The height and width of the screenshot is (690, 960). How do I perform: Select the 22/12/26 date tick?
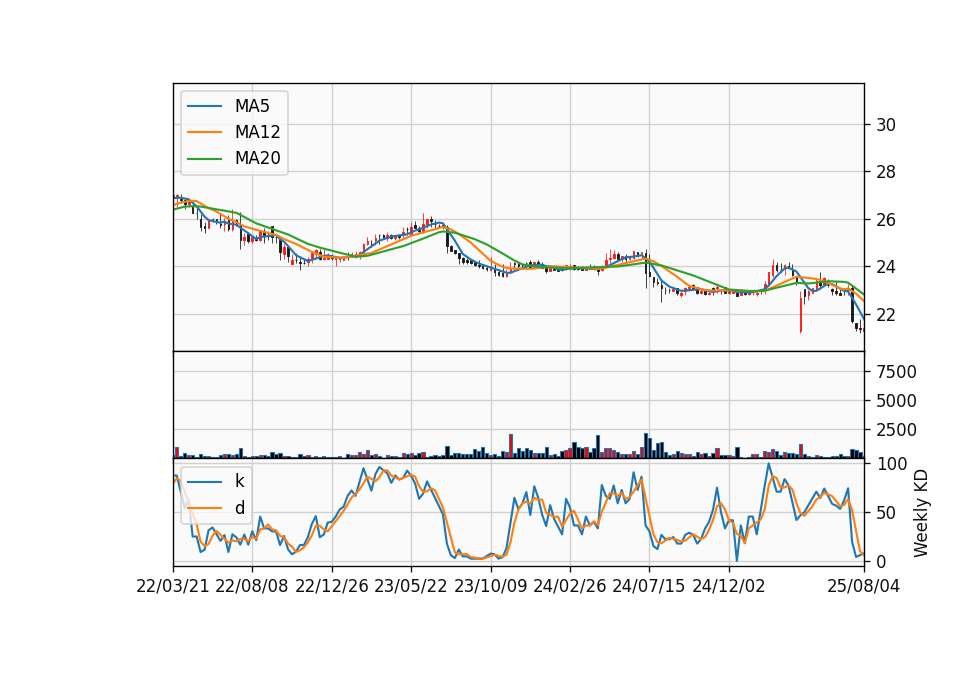point(332,586)
